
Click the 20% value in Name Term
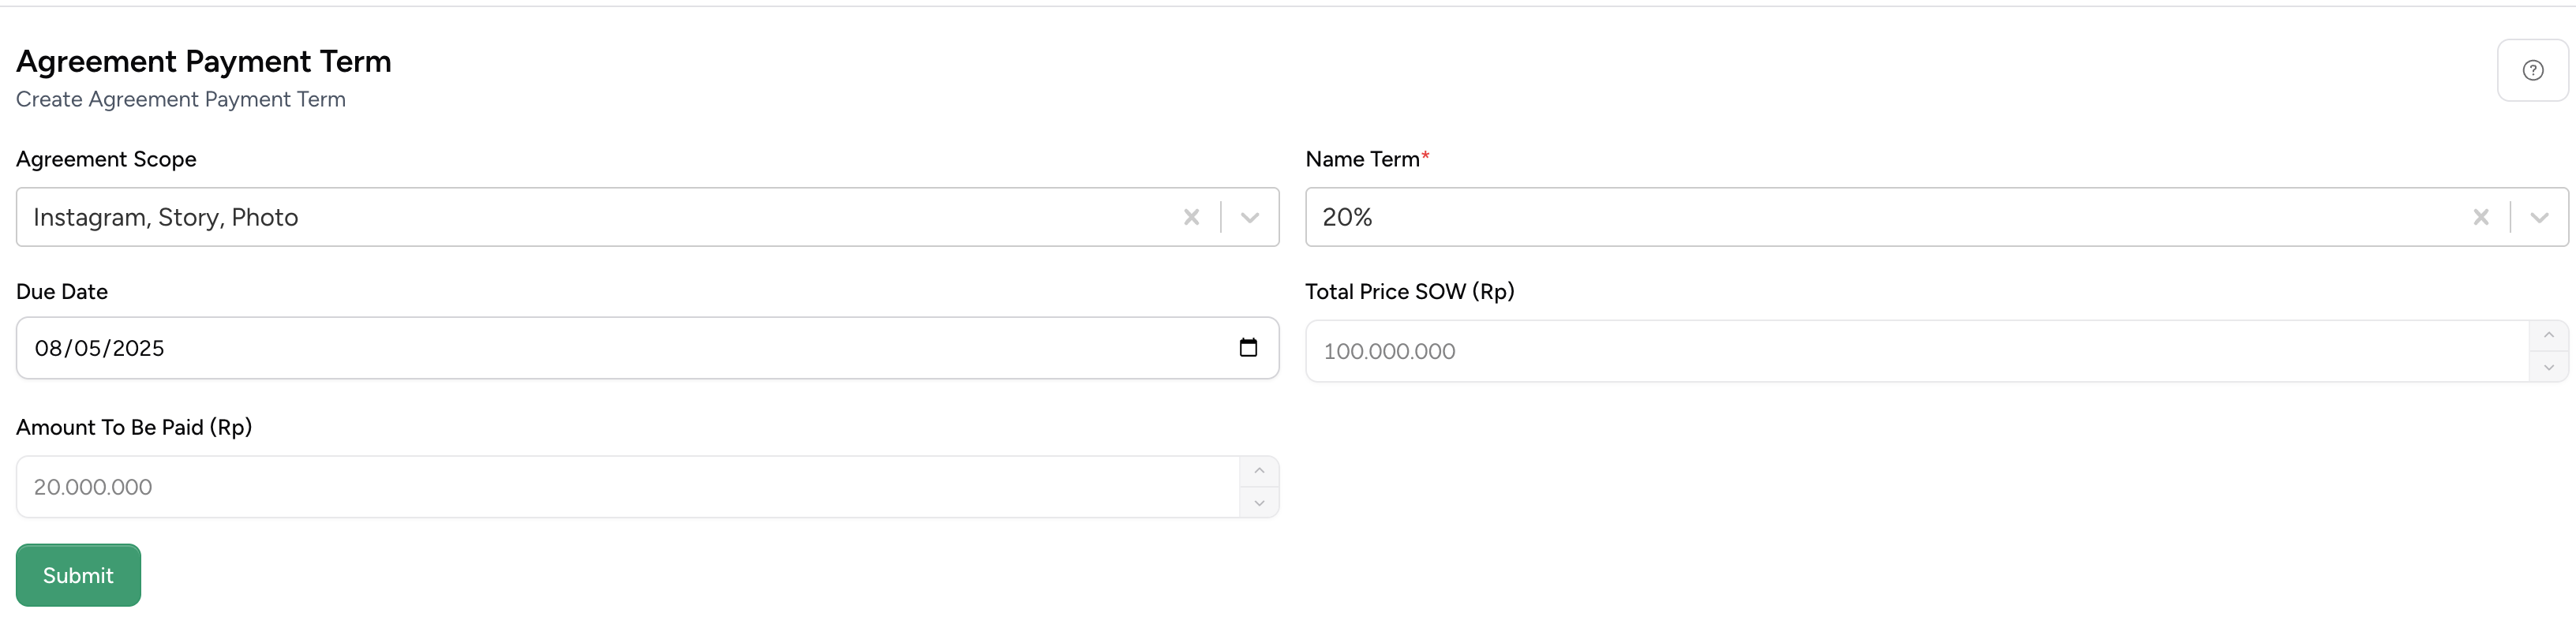tap(1346, 217)
